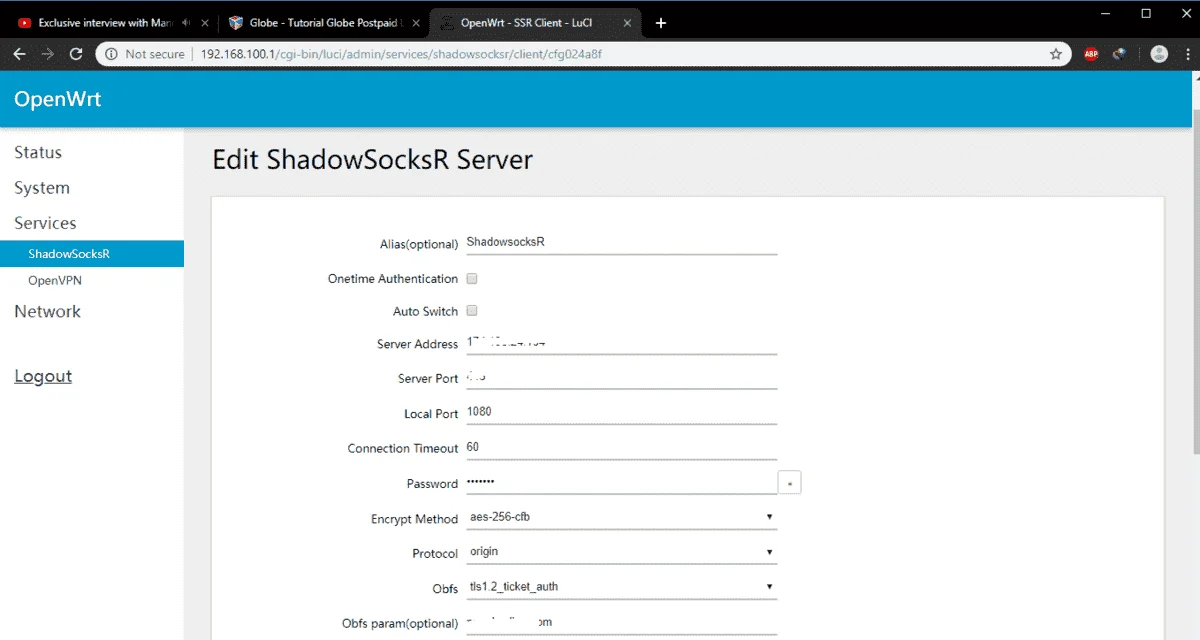
Task: Mute the audio icon on the interview tab
Action: [x=186, y=23]
